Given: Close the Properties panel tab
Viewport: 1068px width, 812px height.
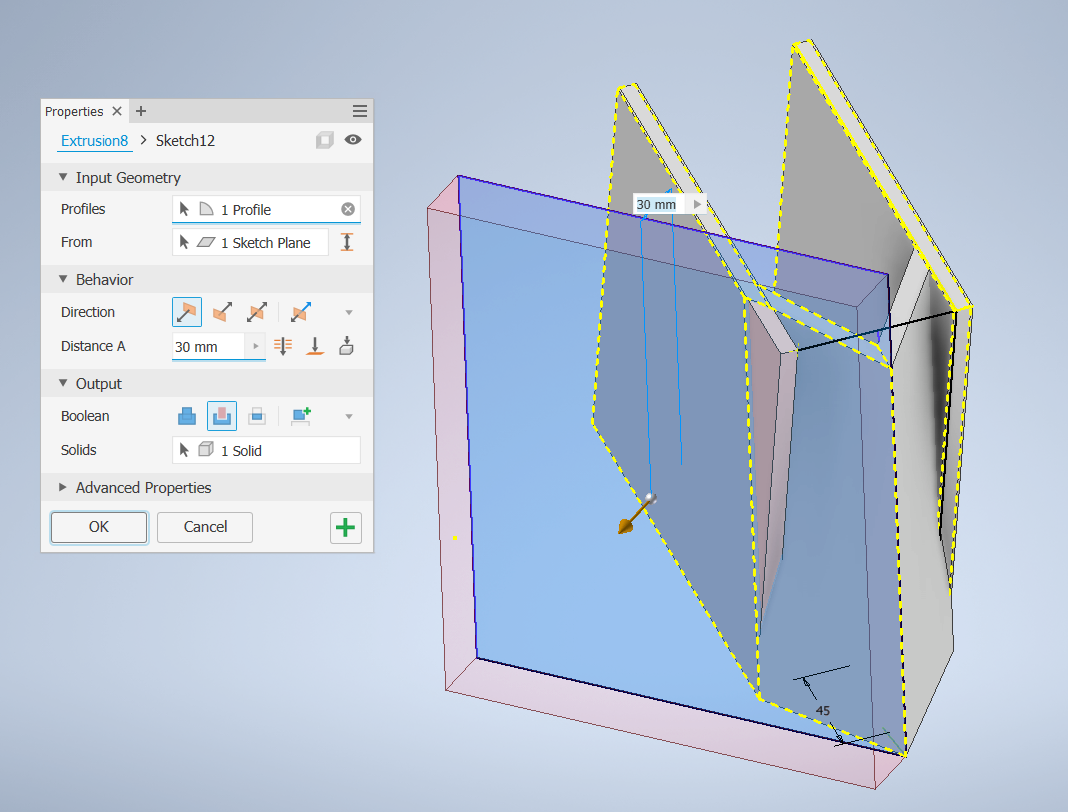Looking at the screenshot, I should pyautogui.click(x=117, y=111).
